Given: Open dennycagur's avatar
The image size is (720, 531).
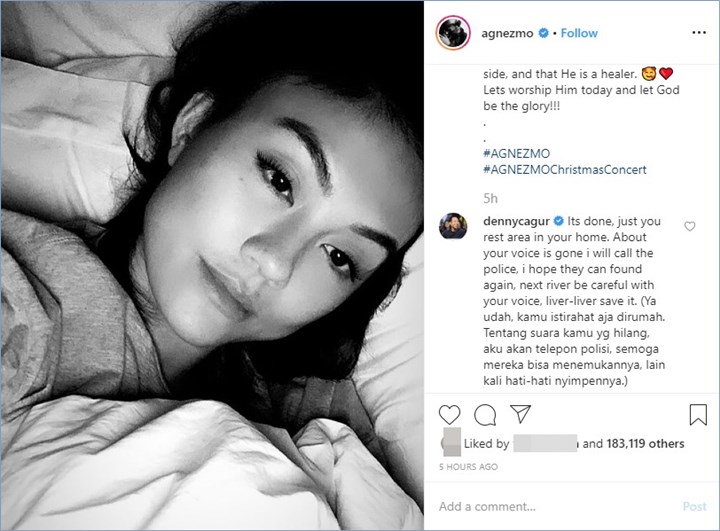Looking at the screenshot, I should click(x=453, y=226).
